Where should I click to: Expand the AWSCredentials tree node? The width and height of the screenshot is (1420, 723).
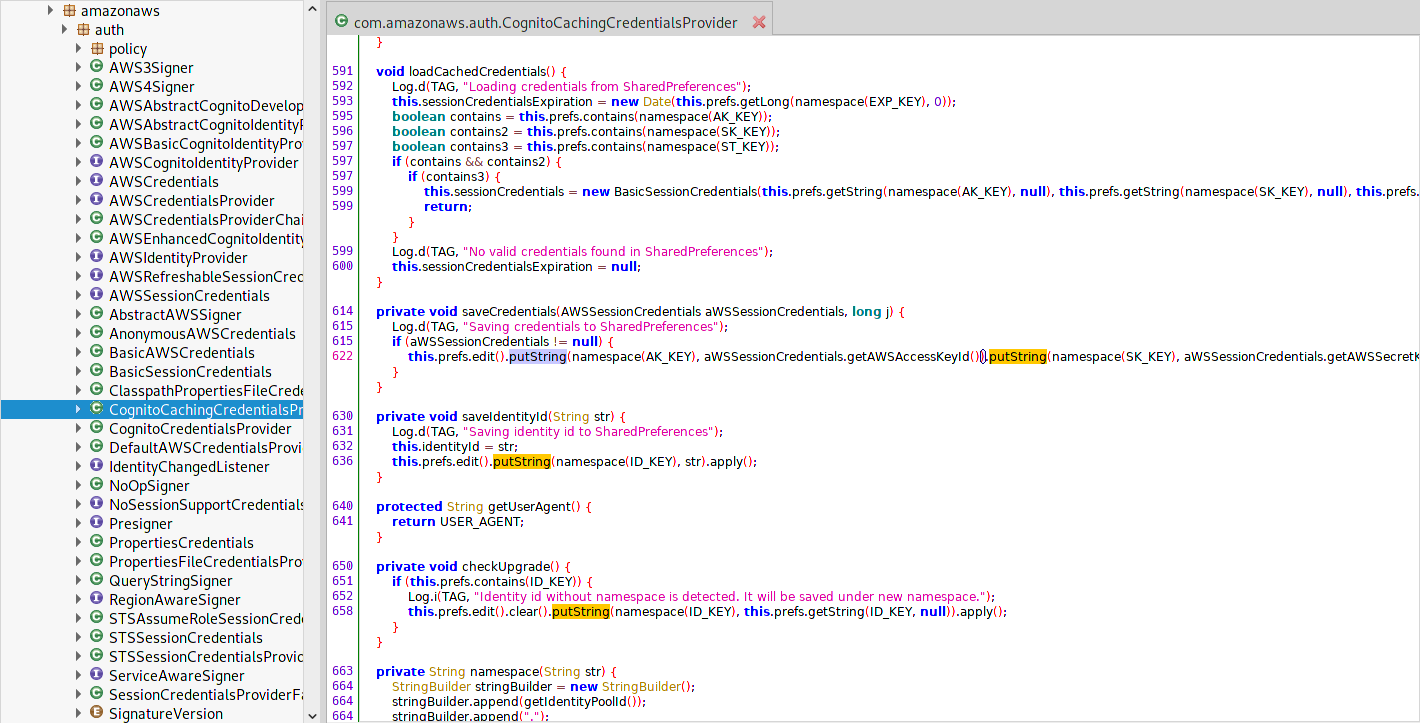click(x=79, y=182)
